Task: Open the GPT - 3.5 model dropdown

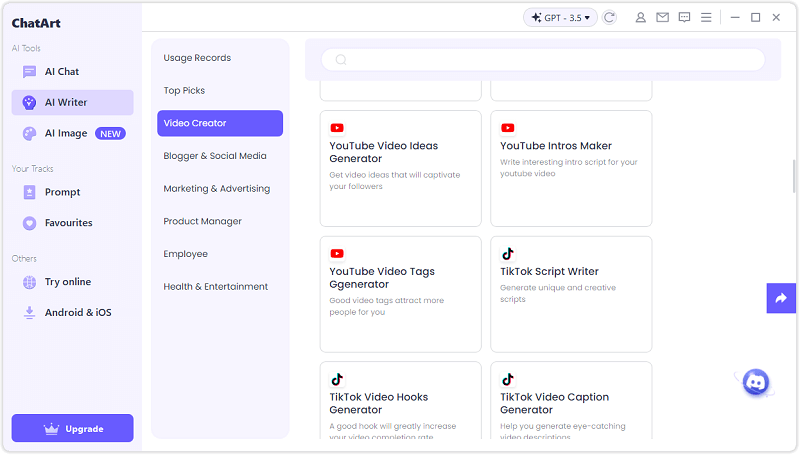Action: (560, 17)
